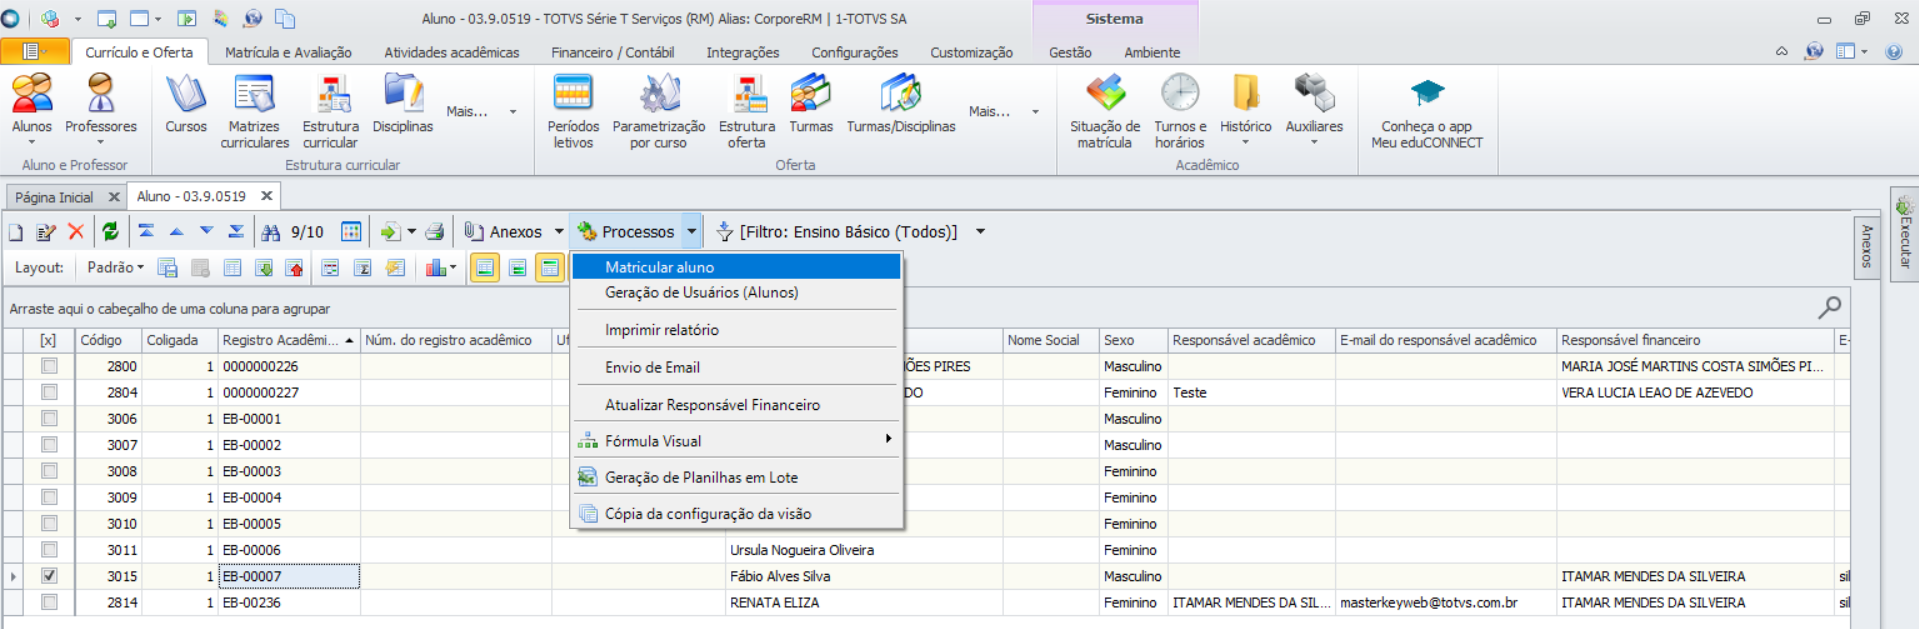Click the printer icon in toolbar
Screen dimensions: 1919x629
click(435, 232)
